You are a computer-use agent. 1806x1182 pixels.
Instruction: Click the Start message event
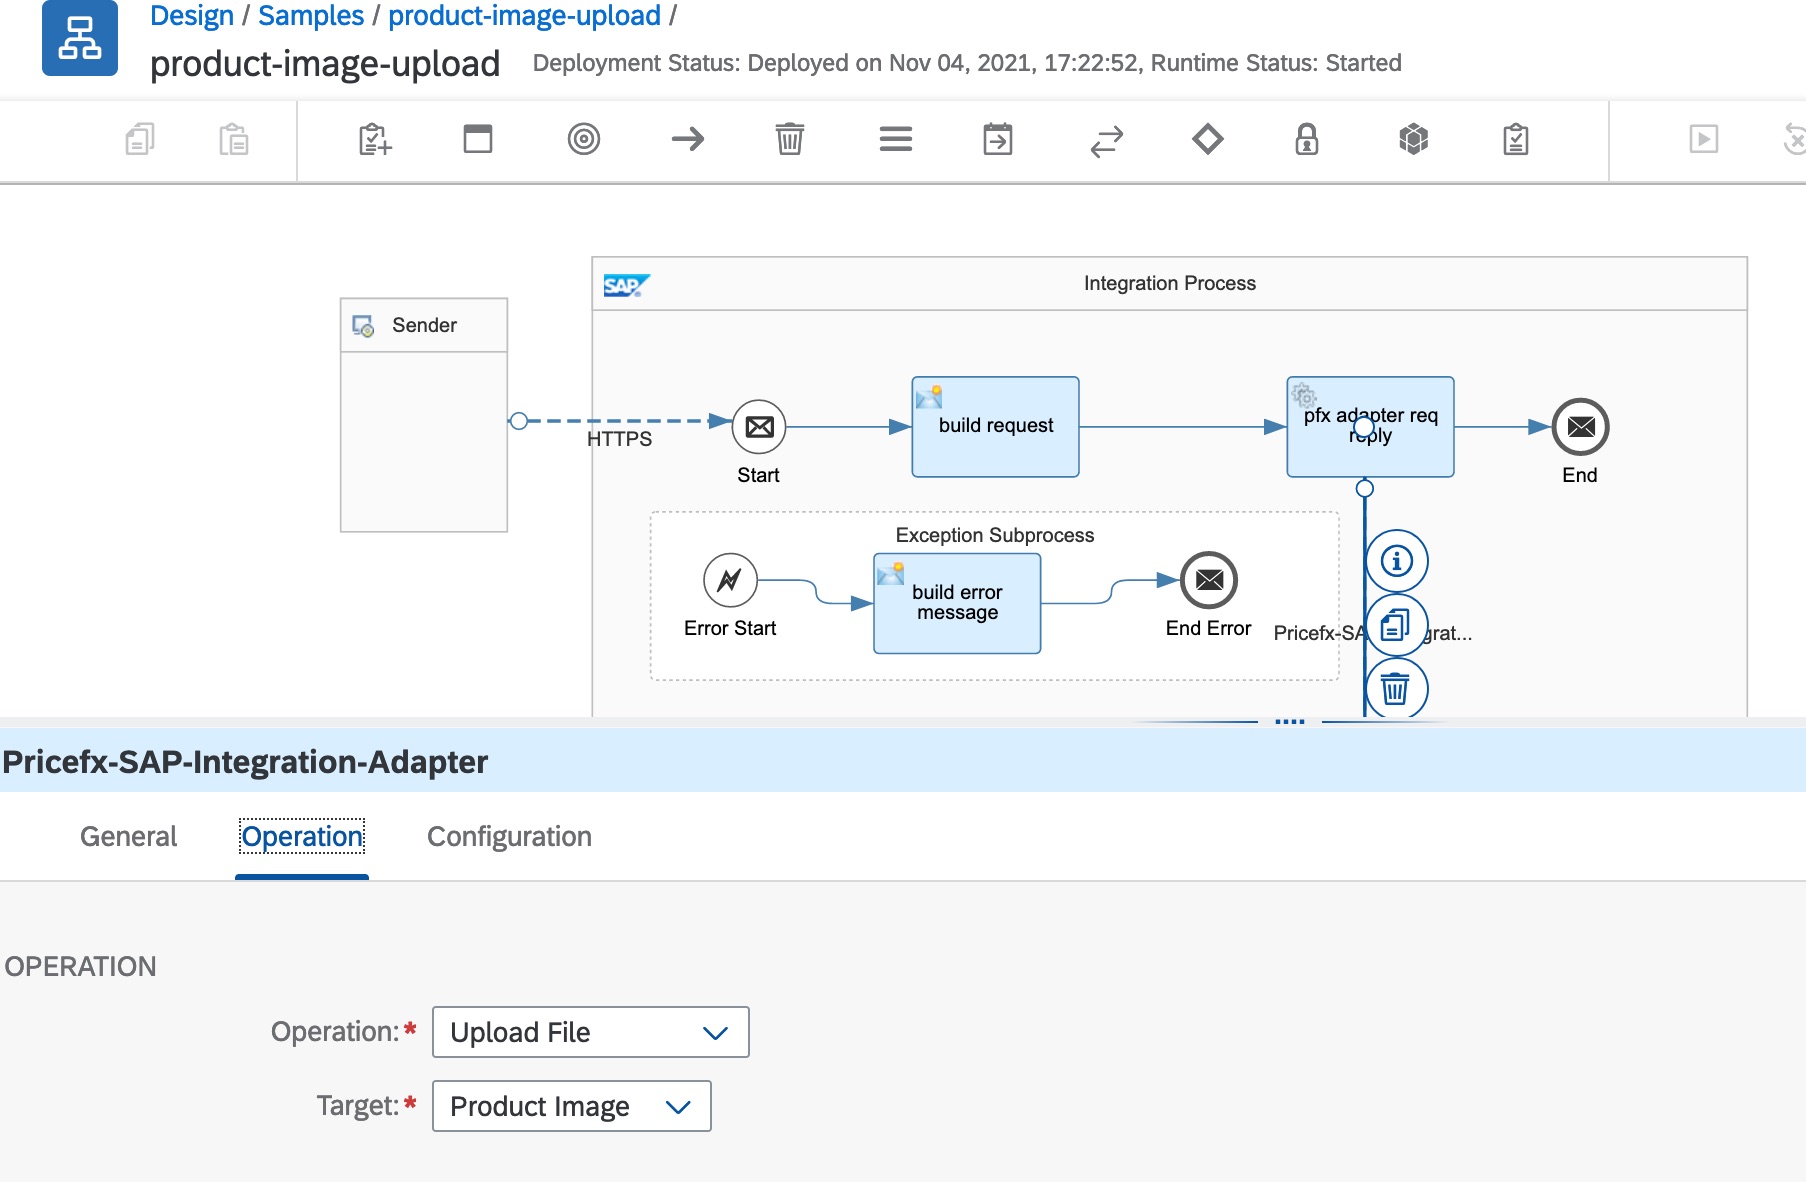tap(759, 427)
